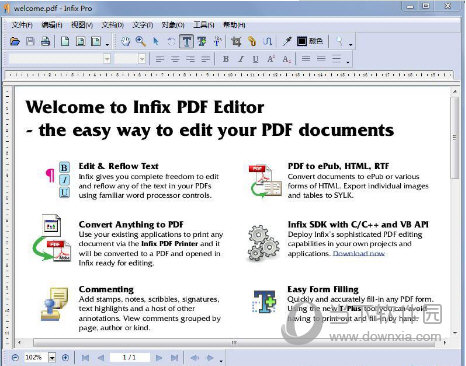Select the link chain tool
Viewport: 466px width, 366px height.
(252, 41)
